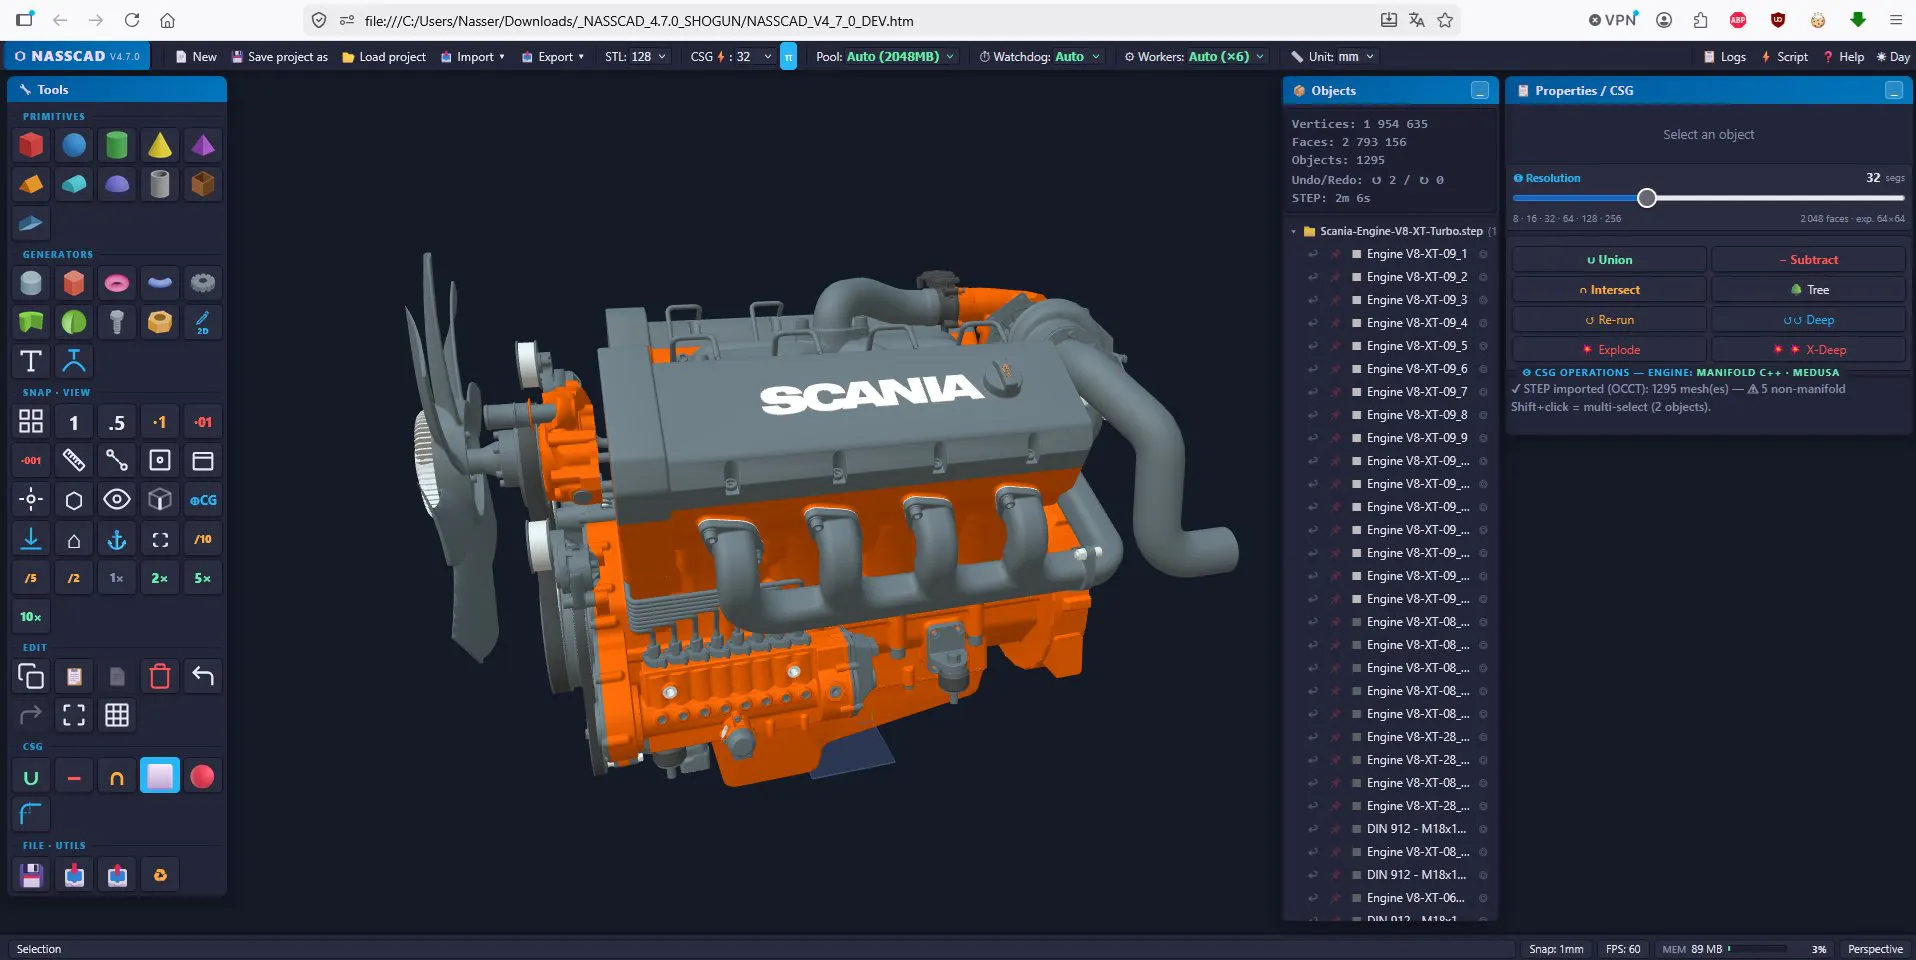Screen dimensions: 1916x960
Task: Click the undo arrow in Edit section
Action: coord(203,677)
